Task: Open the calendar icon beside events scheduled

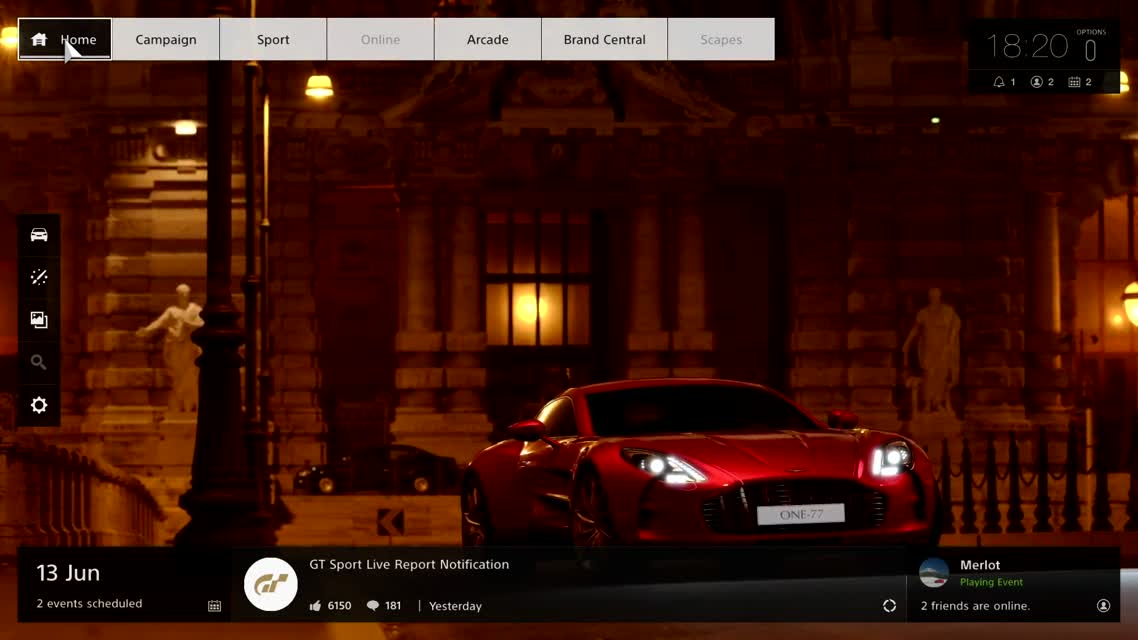Action: tap(214, 606)
